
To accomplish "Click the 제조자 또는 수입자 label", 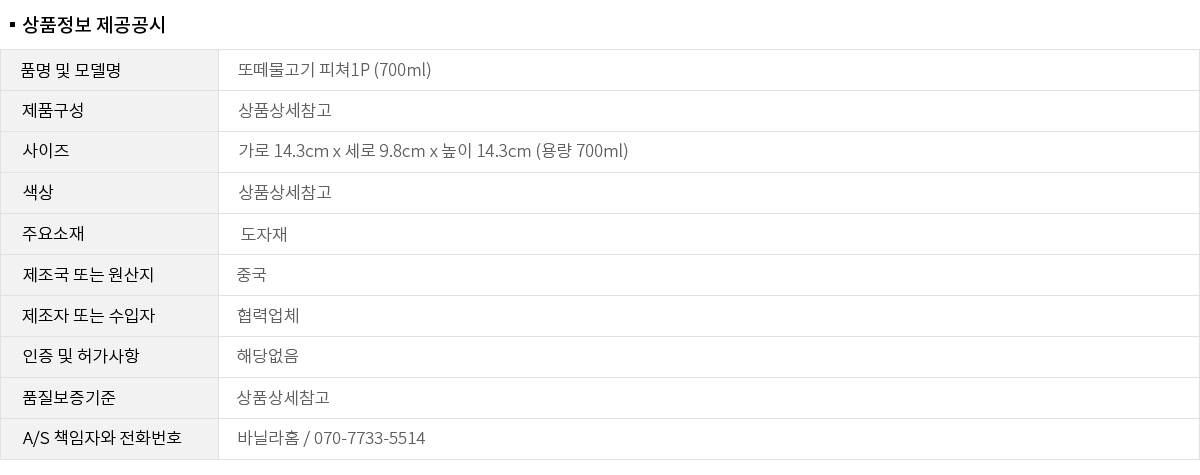I will tap(88, 316).
